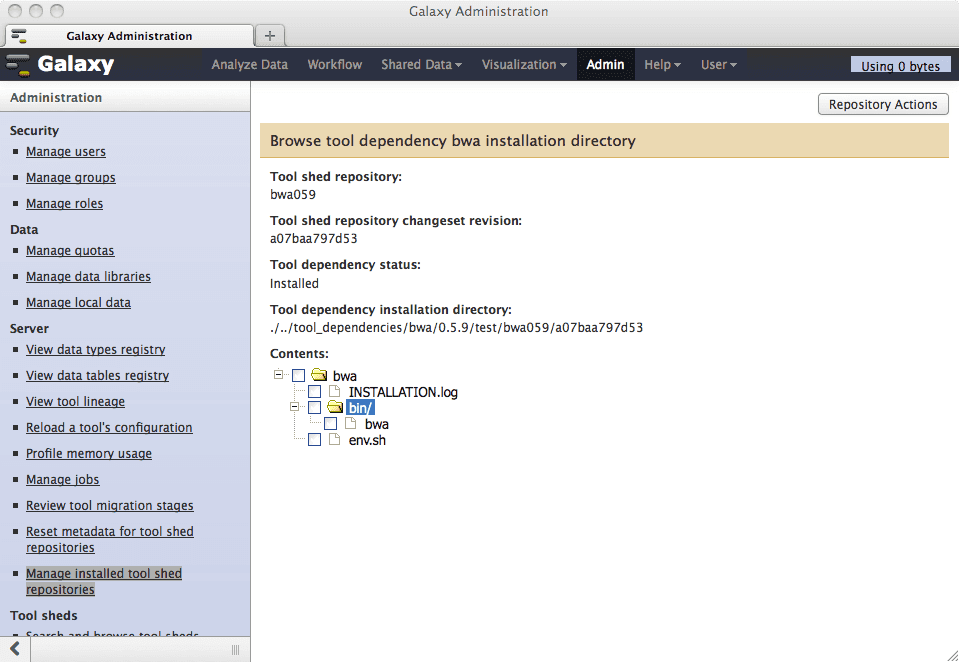Go to Analyze Data in the navbar

[x=249, y=65]
